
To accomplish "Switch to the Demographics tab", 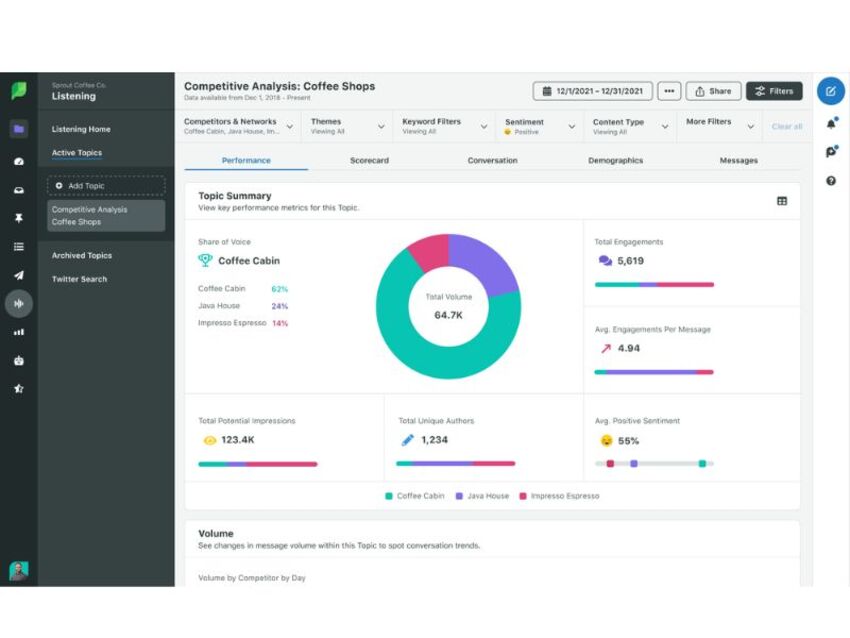I will [x=615, y=160].
